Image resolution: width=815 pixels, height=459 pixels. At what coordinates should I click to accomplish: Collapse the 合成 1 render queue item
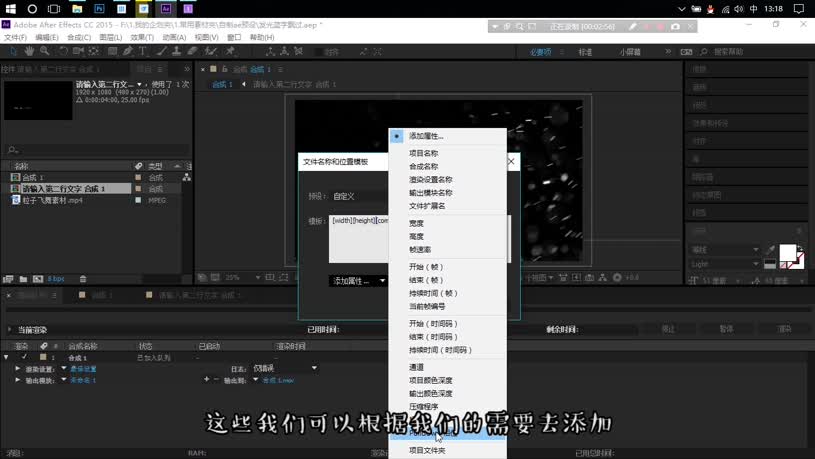pyautogui.click(x=6, y=357)
